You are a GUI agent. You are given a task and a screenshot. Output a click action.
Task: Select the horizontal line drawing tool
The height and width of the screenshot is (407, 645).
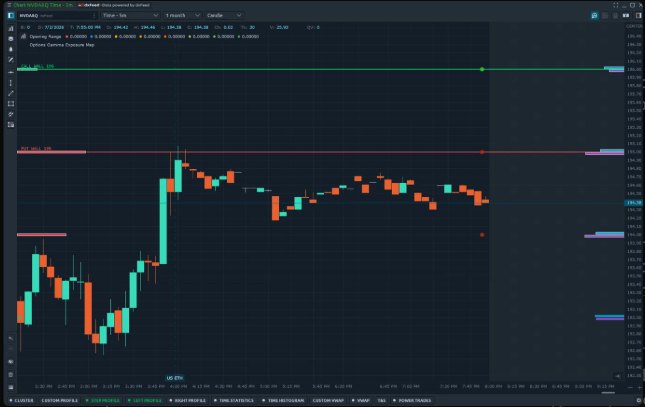11,72
